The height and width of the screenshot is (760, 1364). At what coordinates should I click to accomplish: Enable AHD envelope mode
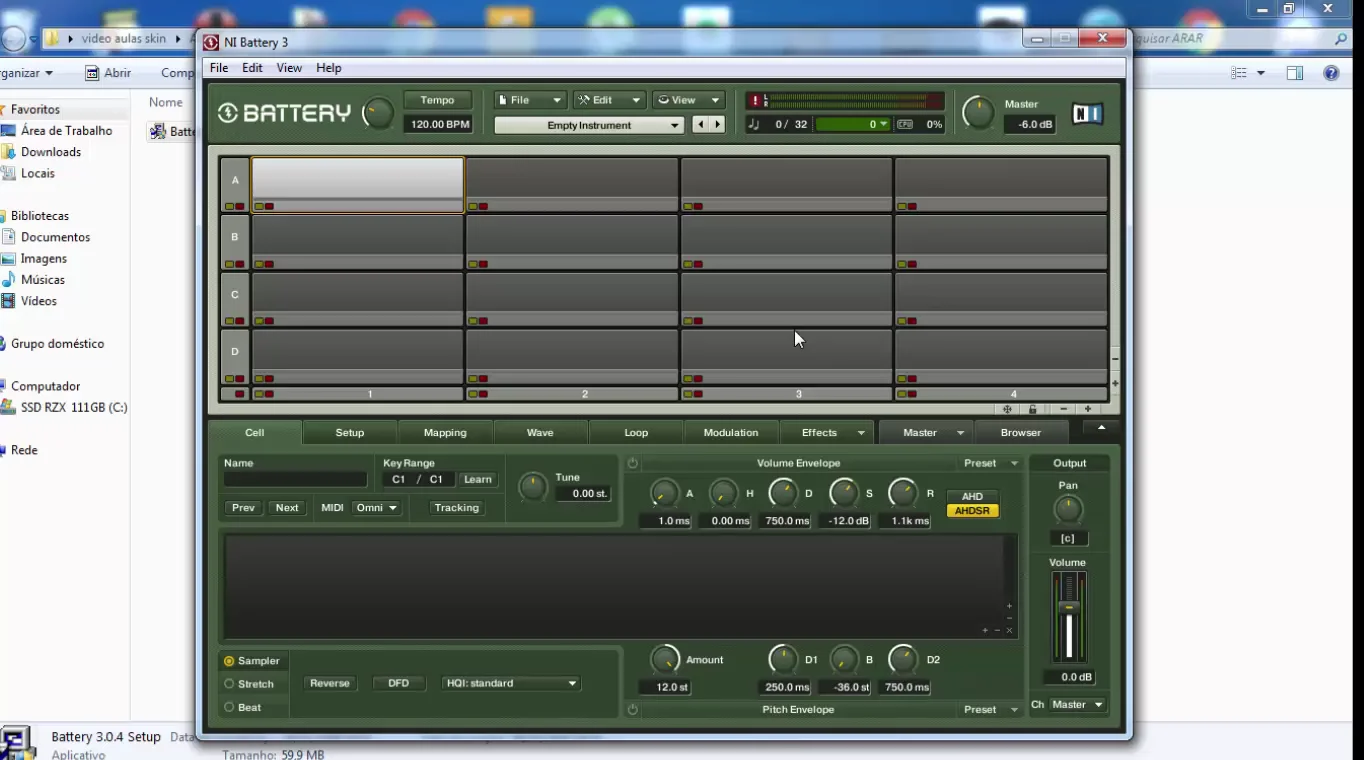972,496
